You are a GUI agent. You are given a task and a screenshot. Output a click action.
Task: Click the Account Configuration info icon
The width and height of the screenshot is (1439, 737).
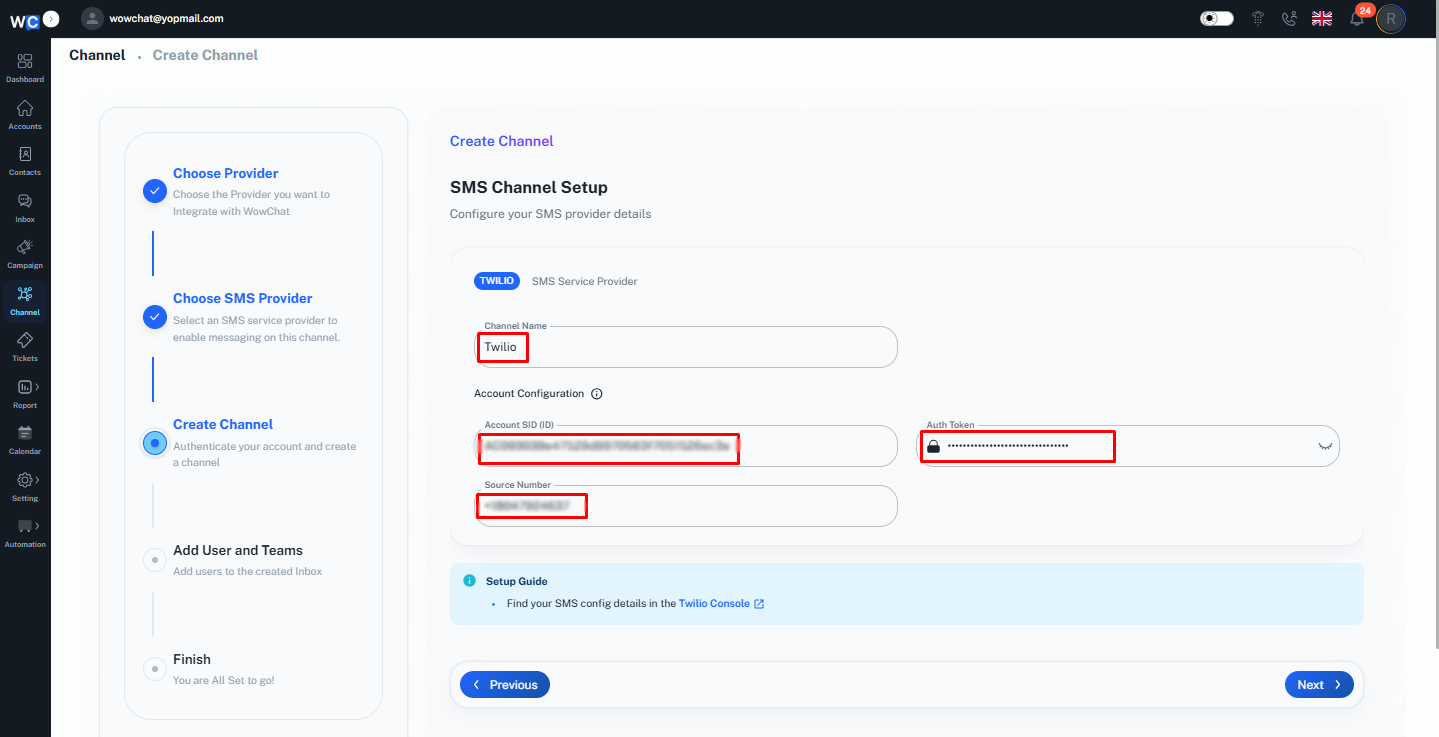597,394
